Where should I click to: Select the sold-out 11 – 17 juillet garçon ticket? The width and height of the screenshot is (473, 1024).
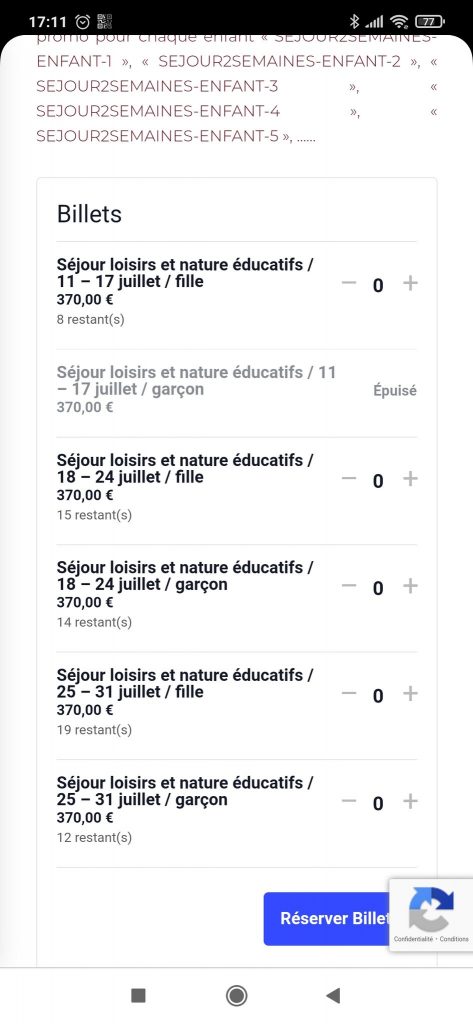point(236,391)
